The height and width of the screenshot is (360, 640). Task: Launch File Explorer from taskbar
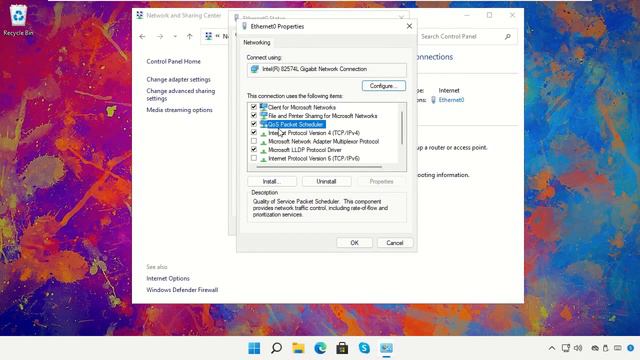pyautogui.click(x=298, y=348)
